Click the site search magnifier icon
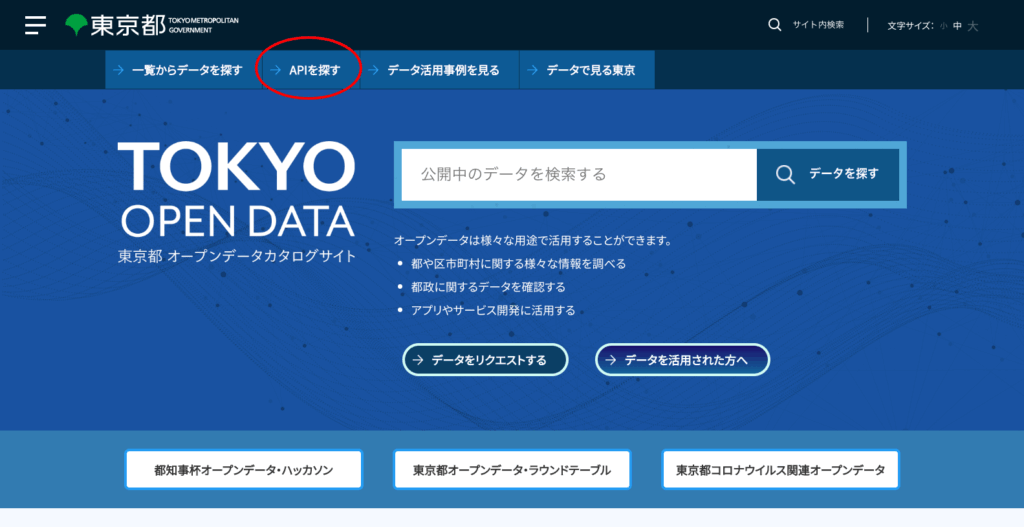 tap(775, 25)
